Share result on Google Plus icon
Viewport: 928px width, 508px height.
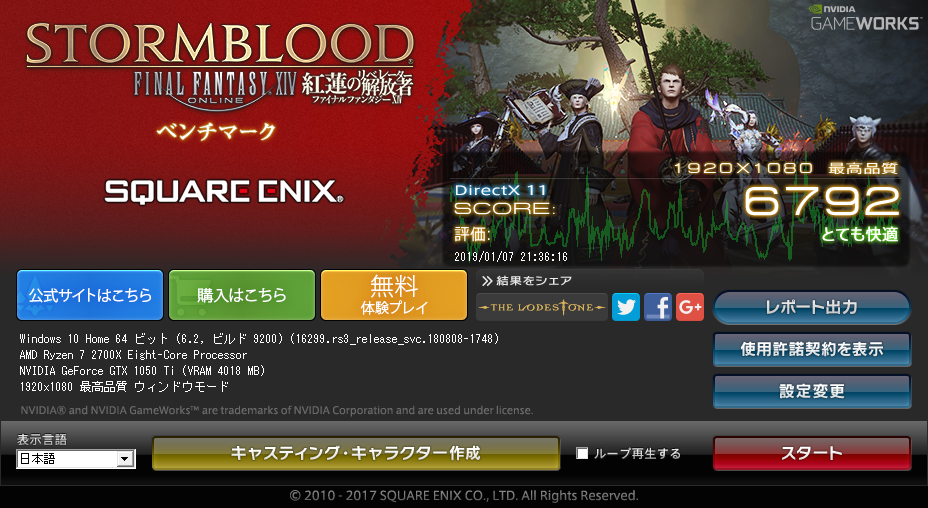tap(689, 307)
